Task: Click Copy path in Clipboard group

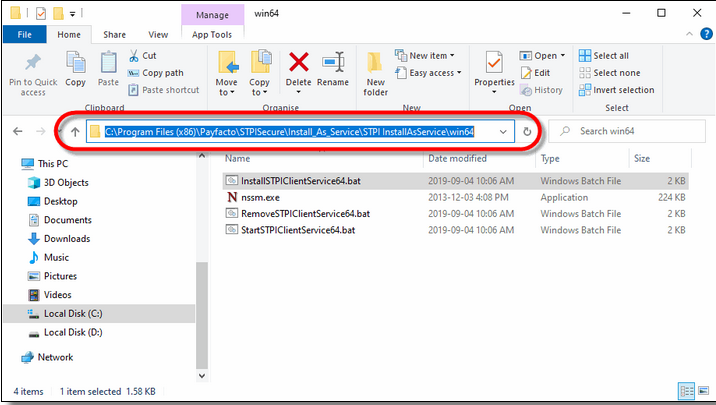Action: click(161, 73)
